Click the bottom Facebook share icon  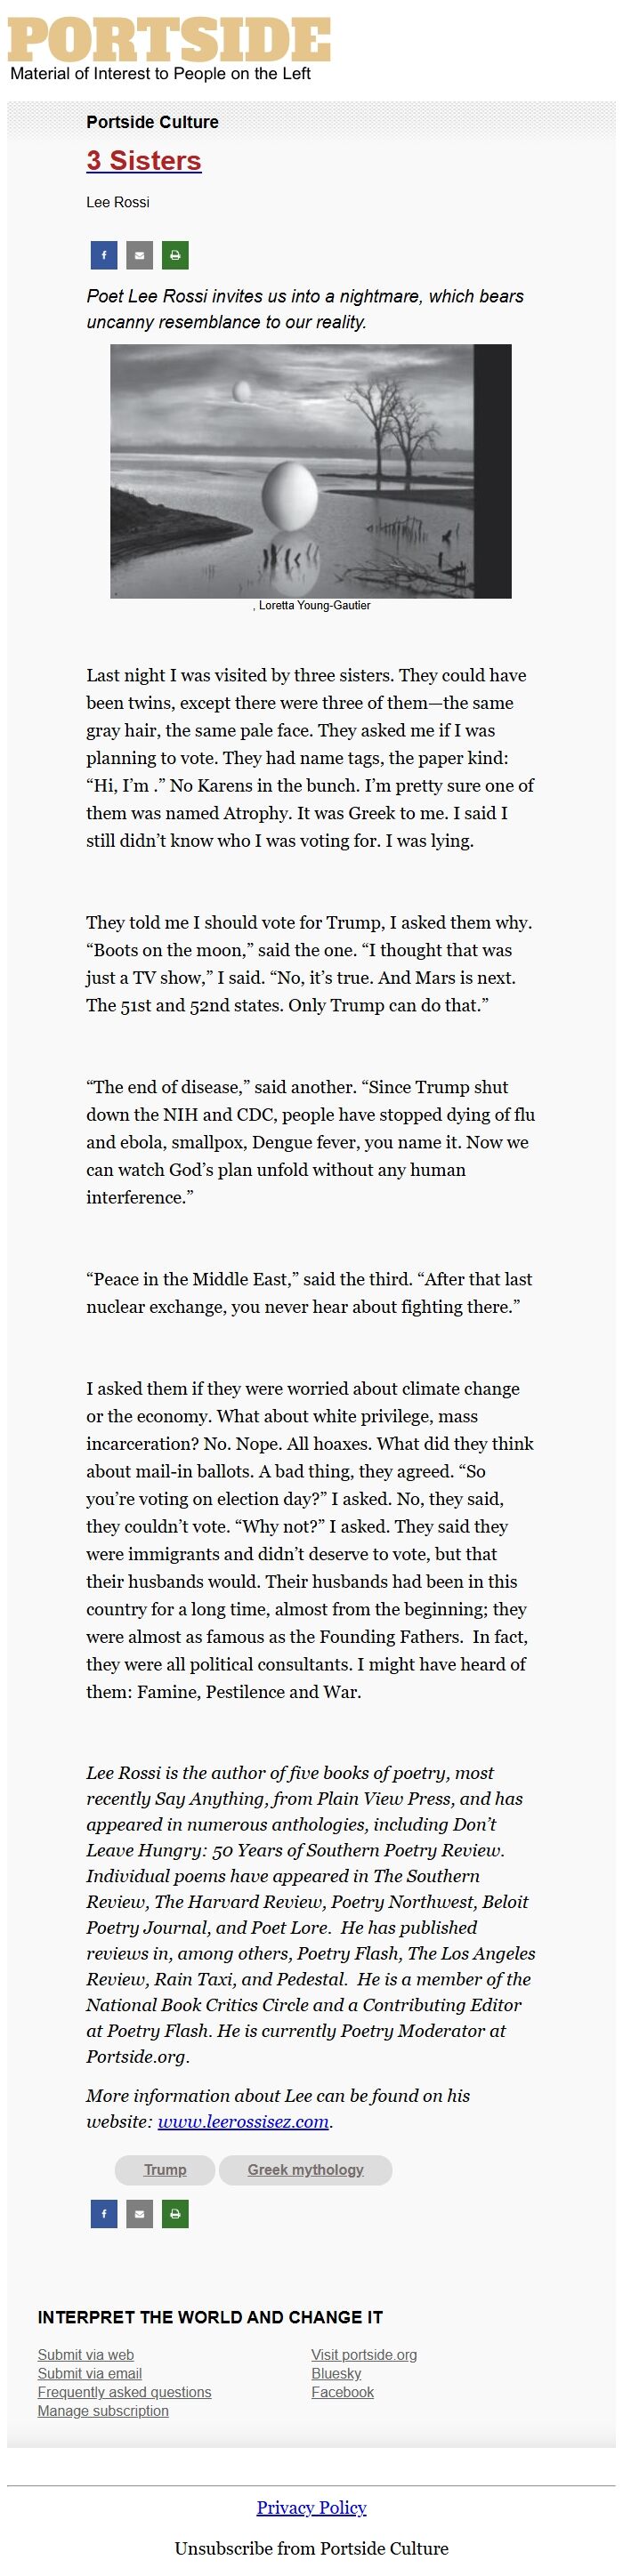104,2213
